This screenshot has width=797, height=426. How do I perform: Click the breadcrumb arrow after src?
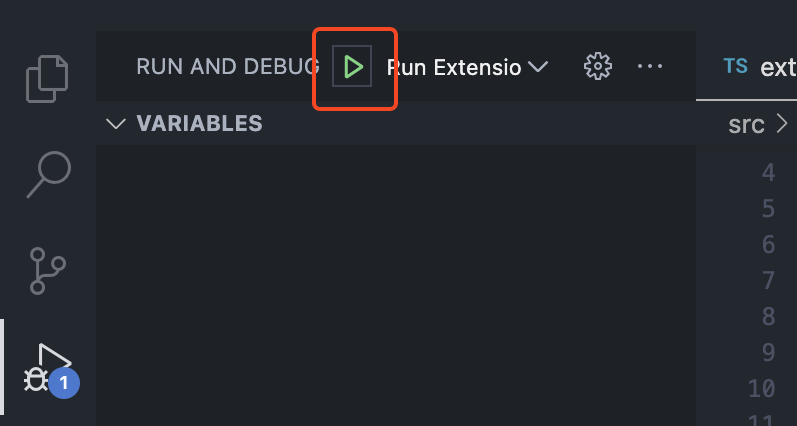(782, 124)
